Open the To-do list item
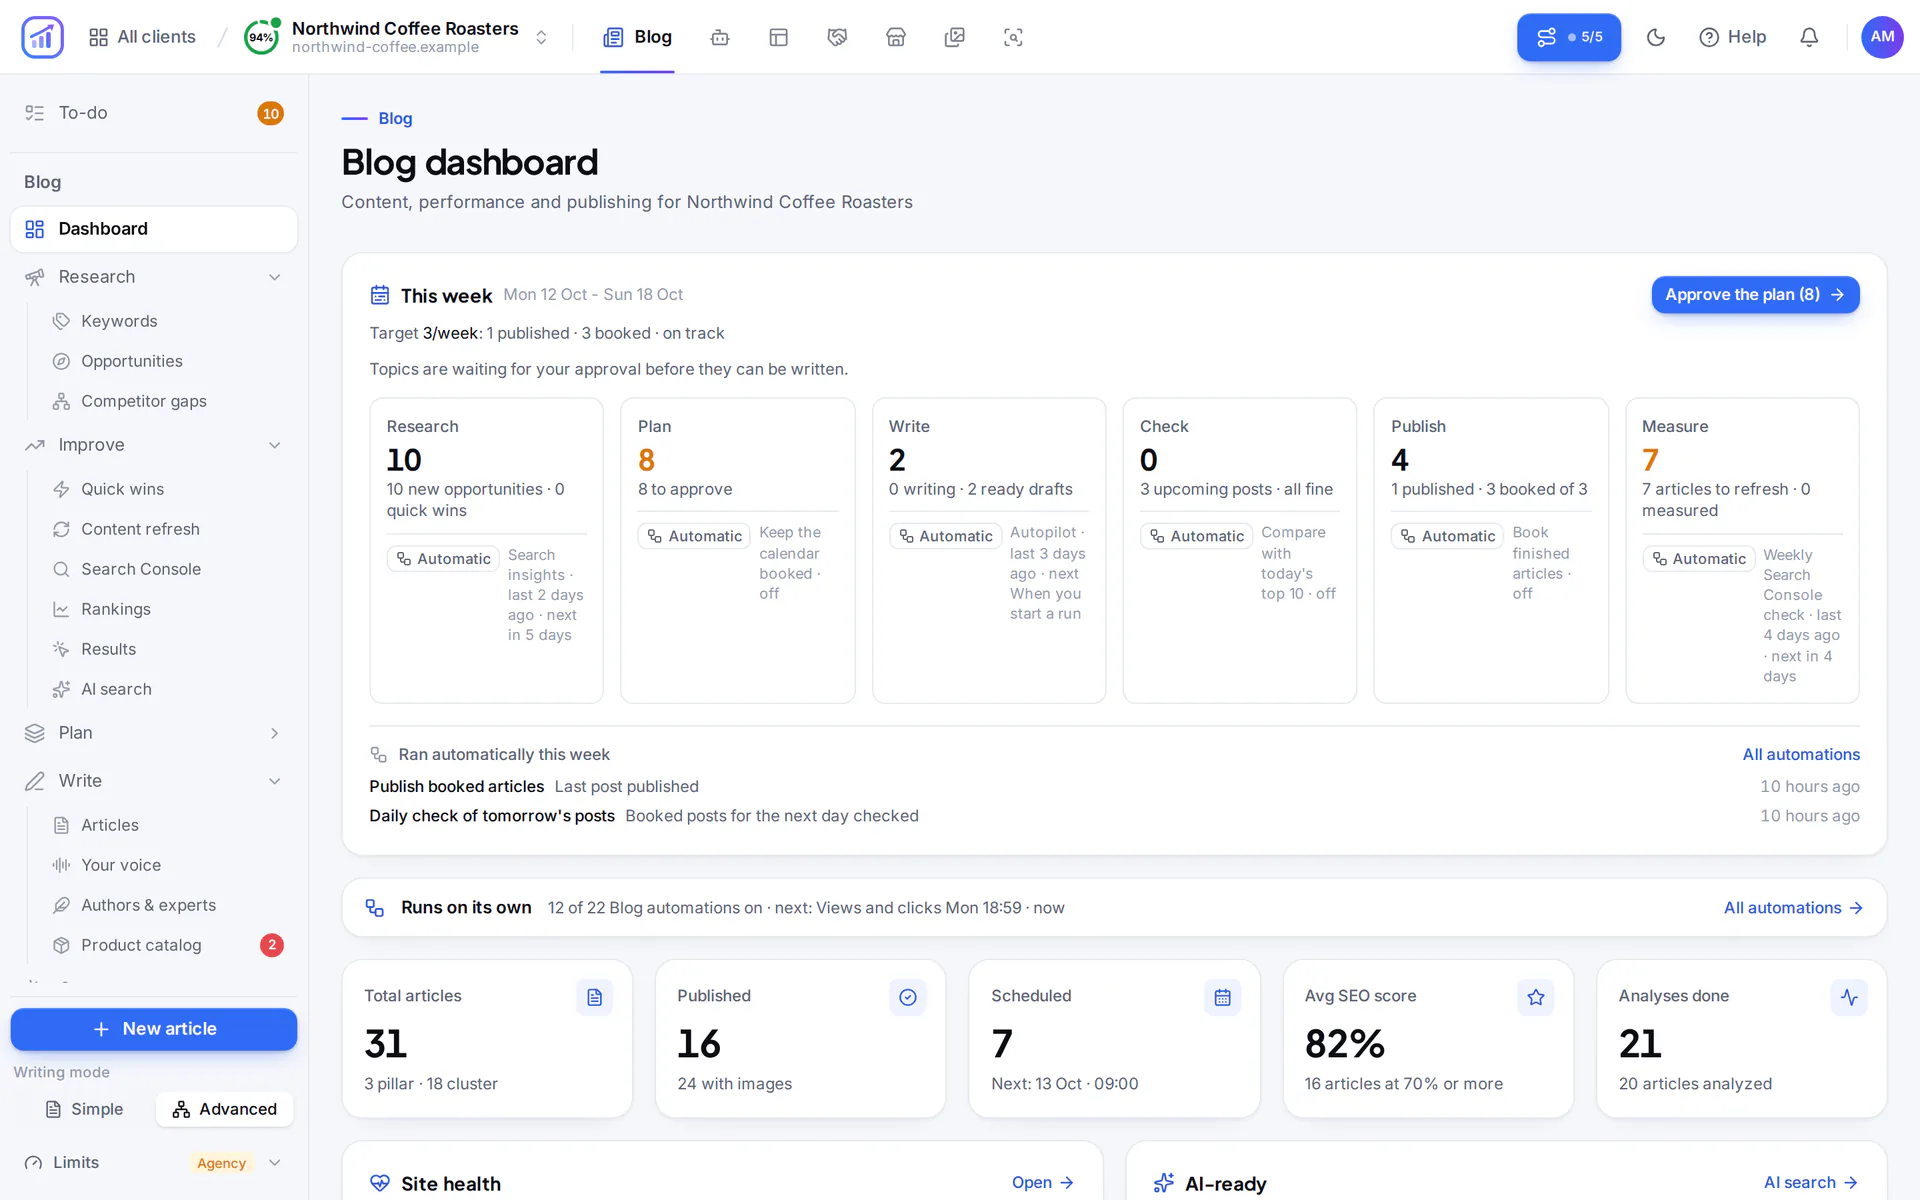The width and height of the screenshot is (1920, 1200). click(x=154, y=113)
